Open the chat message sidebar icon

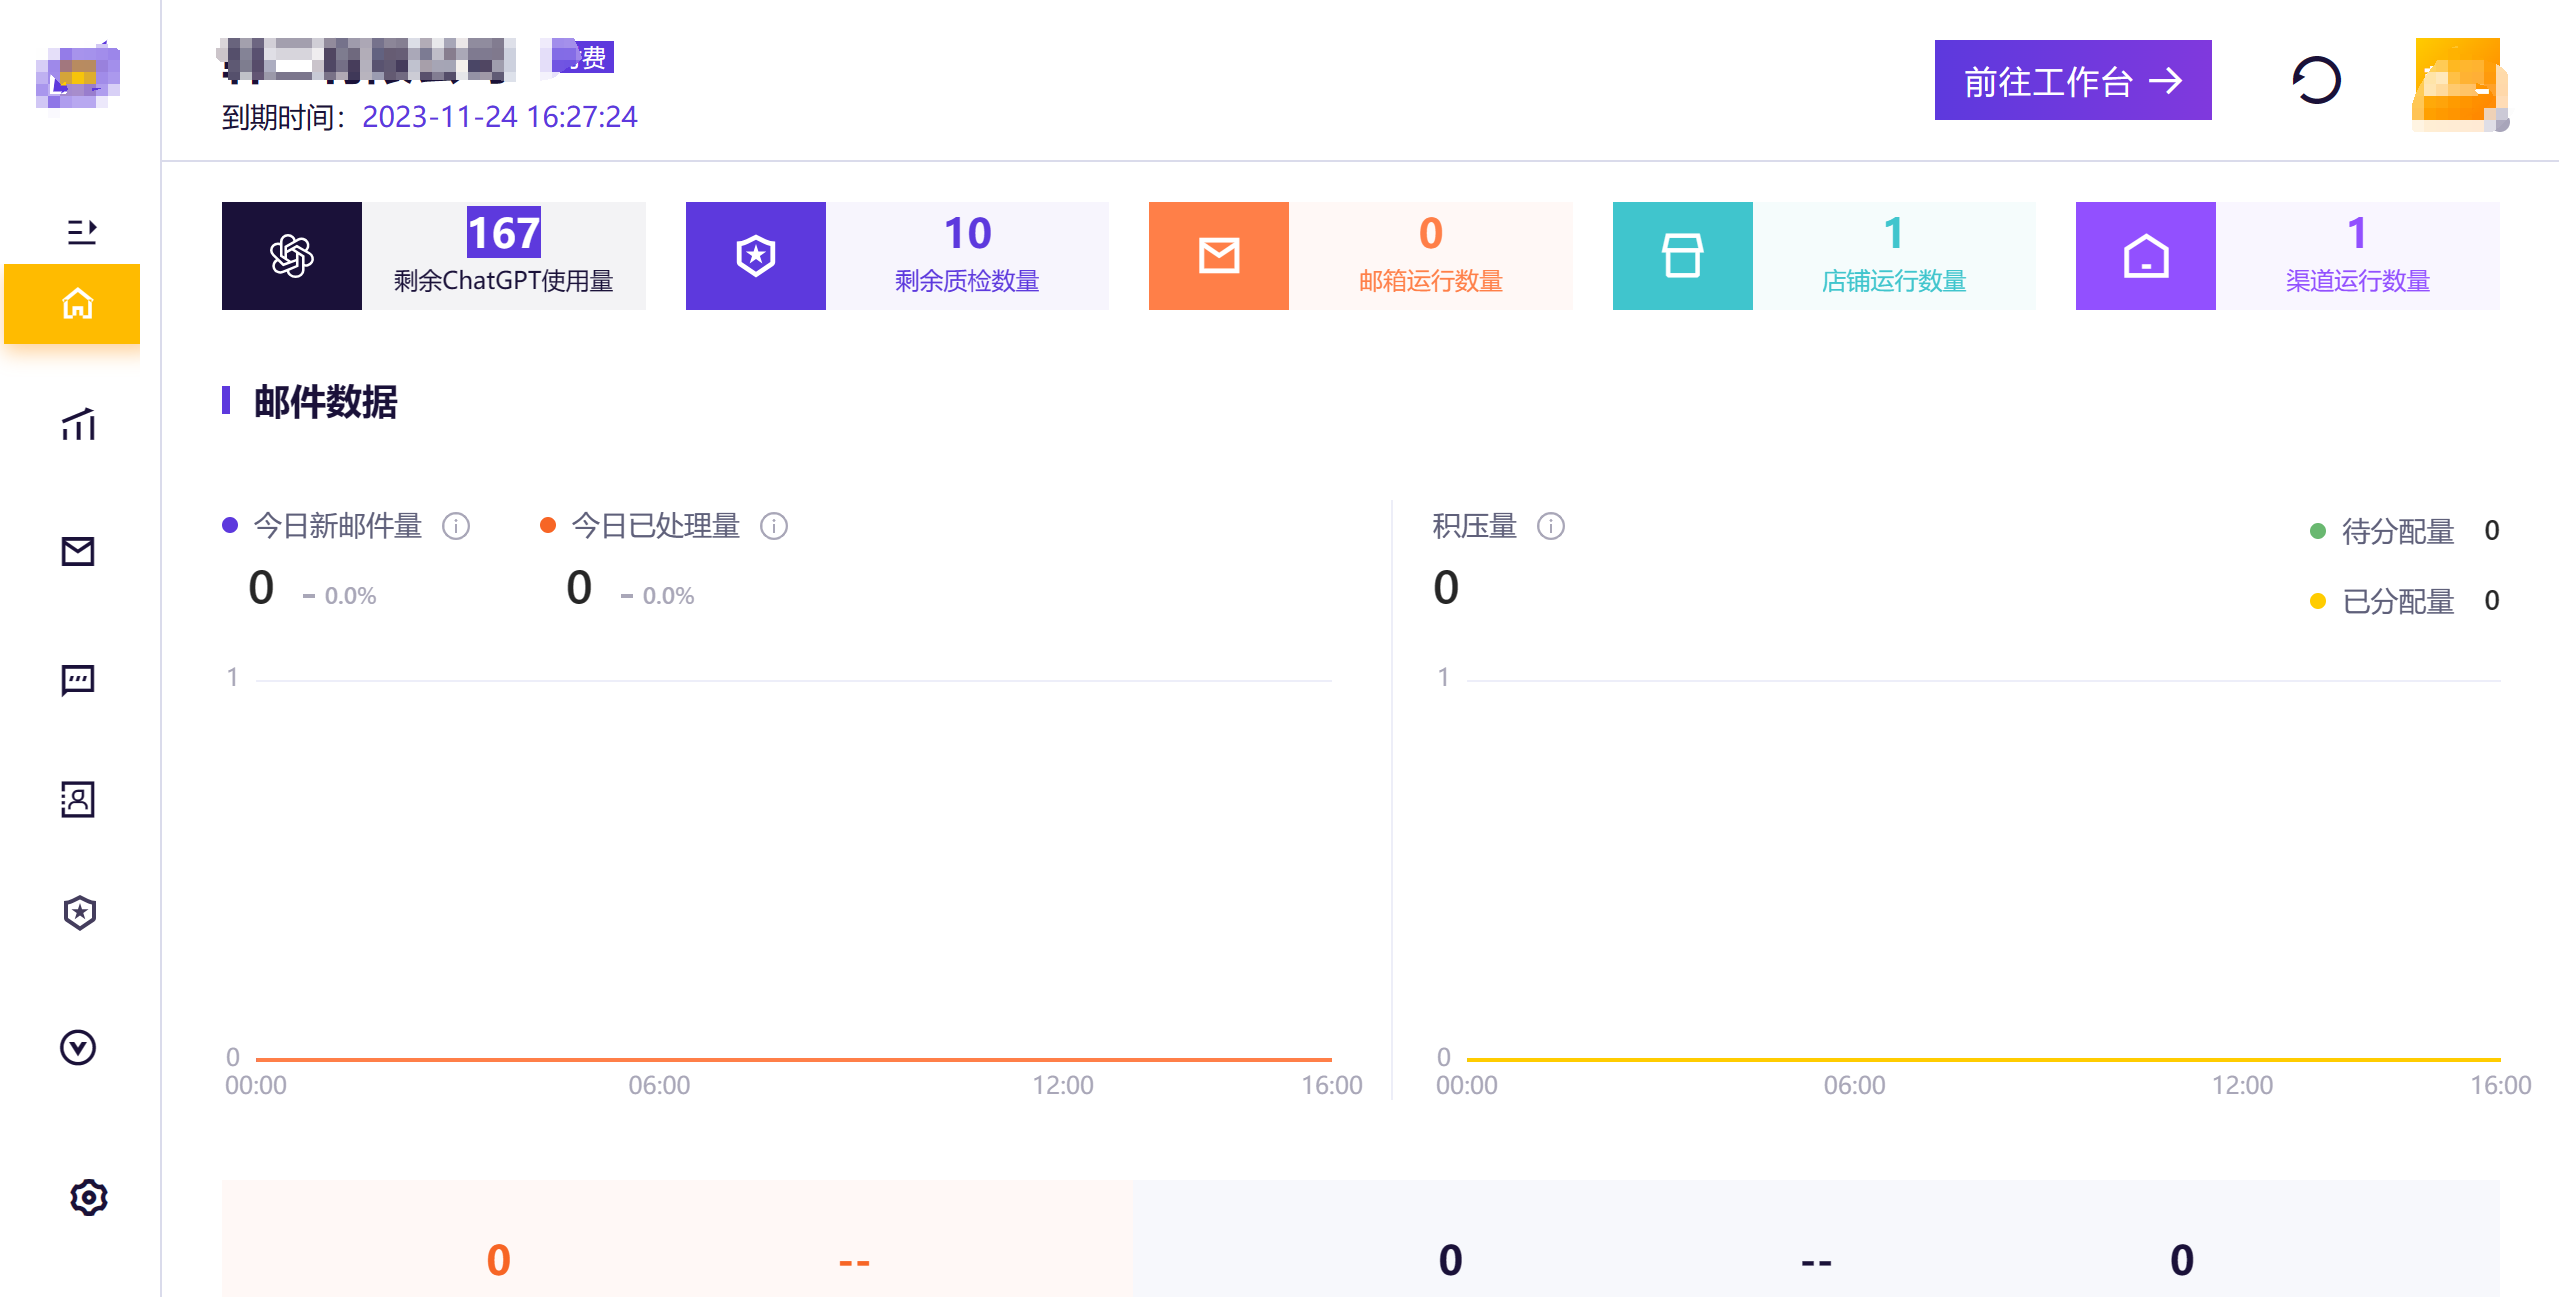coord(78,681)
